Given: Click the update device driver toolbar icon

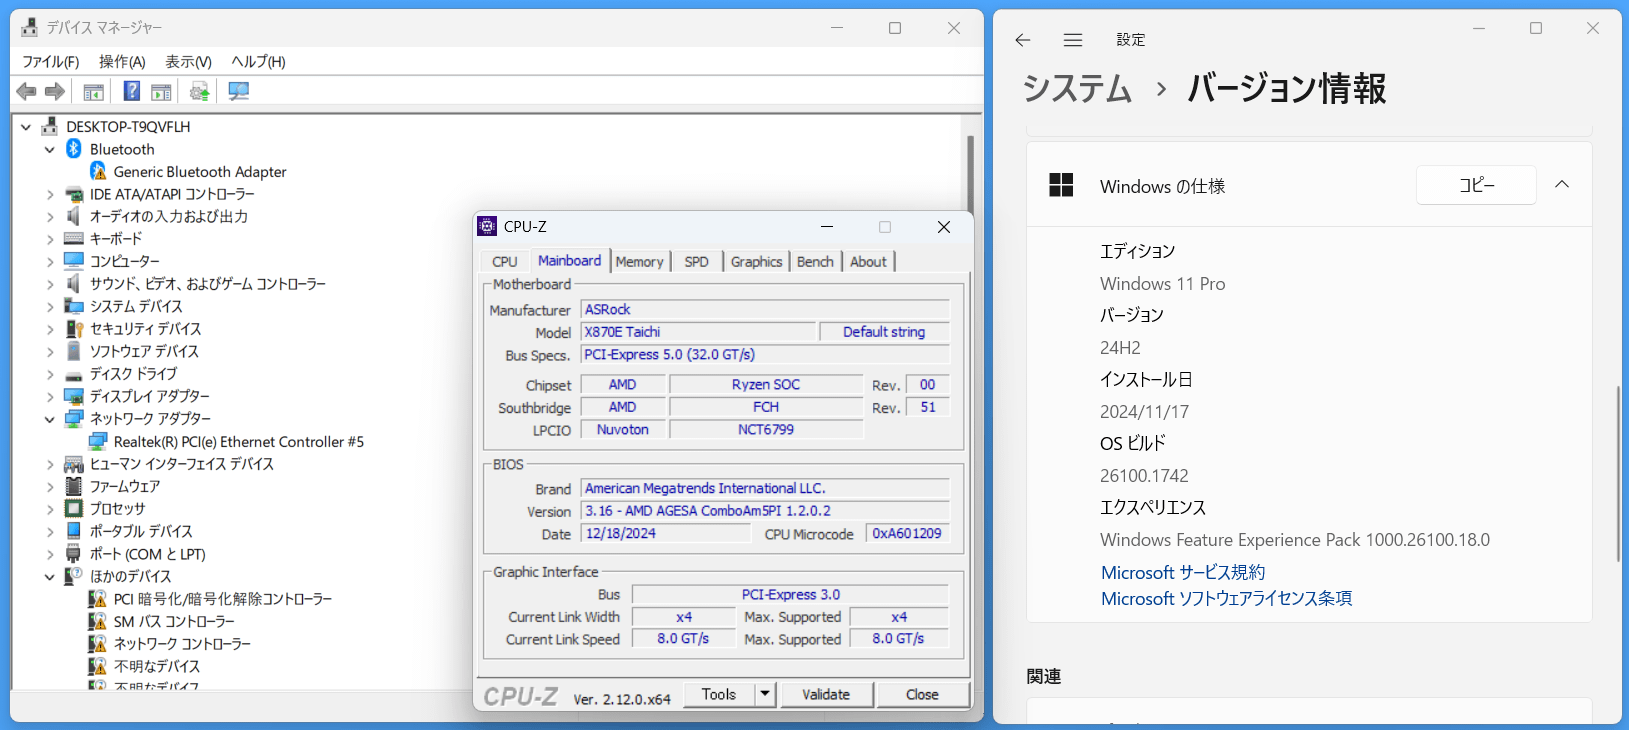Looking at the screenshot, I should pos(199,92).
